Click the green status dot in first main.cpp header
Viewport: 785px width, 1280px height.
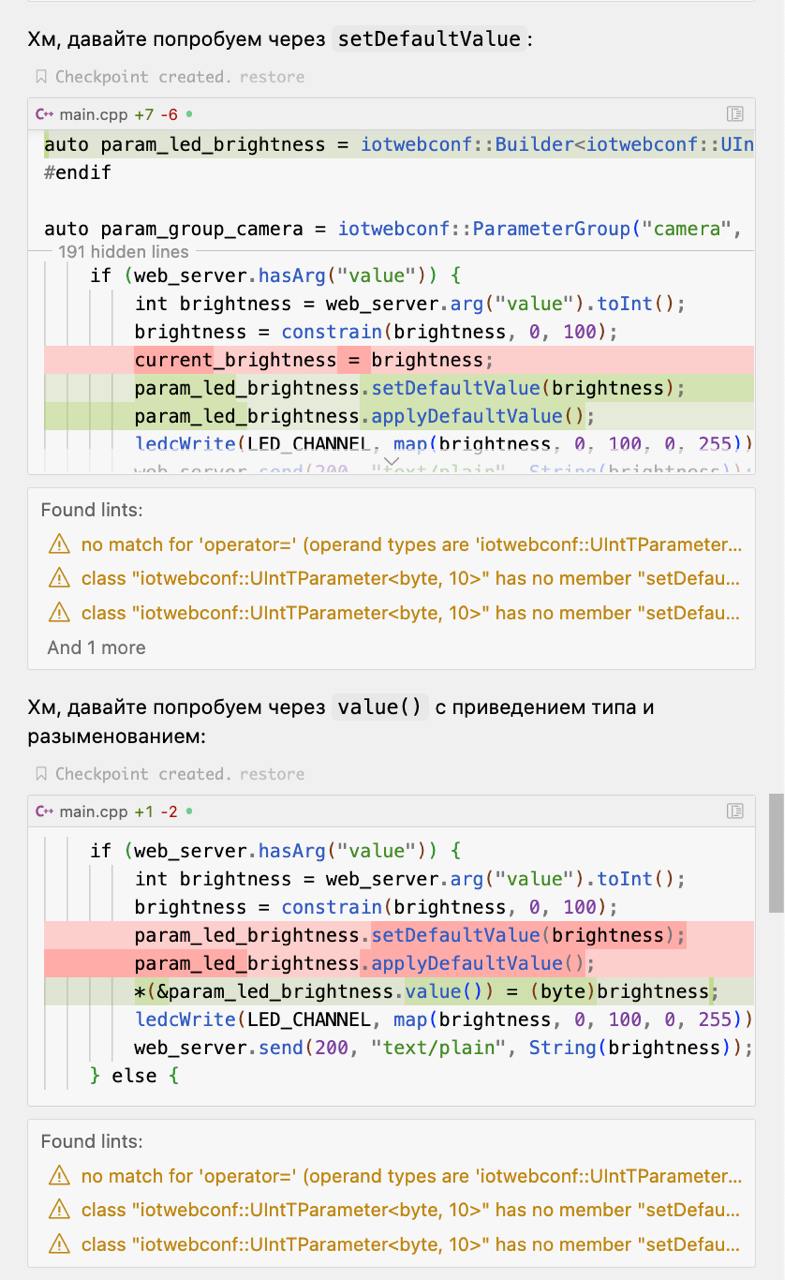189,114
